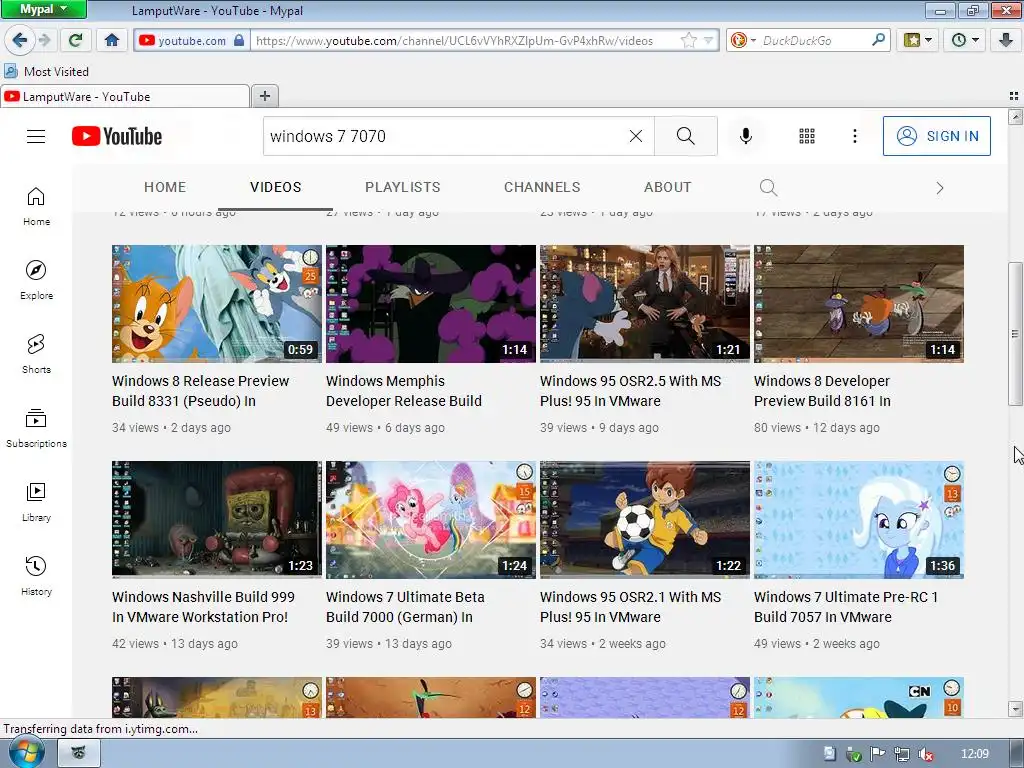1024x768 pixels.
Task: Select the VIDEOS tab
Action: pyautogui.click(x=276, y=187)
